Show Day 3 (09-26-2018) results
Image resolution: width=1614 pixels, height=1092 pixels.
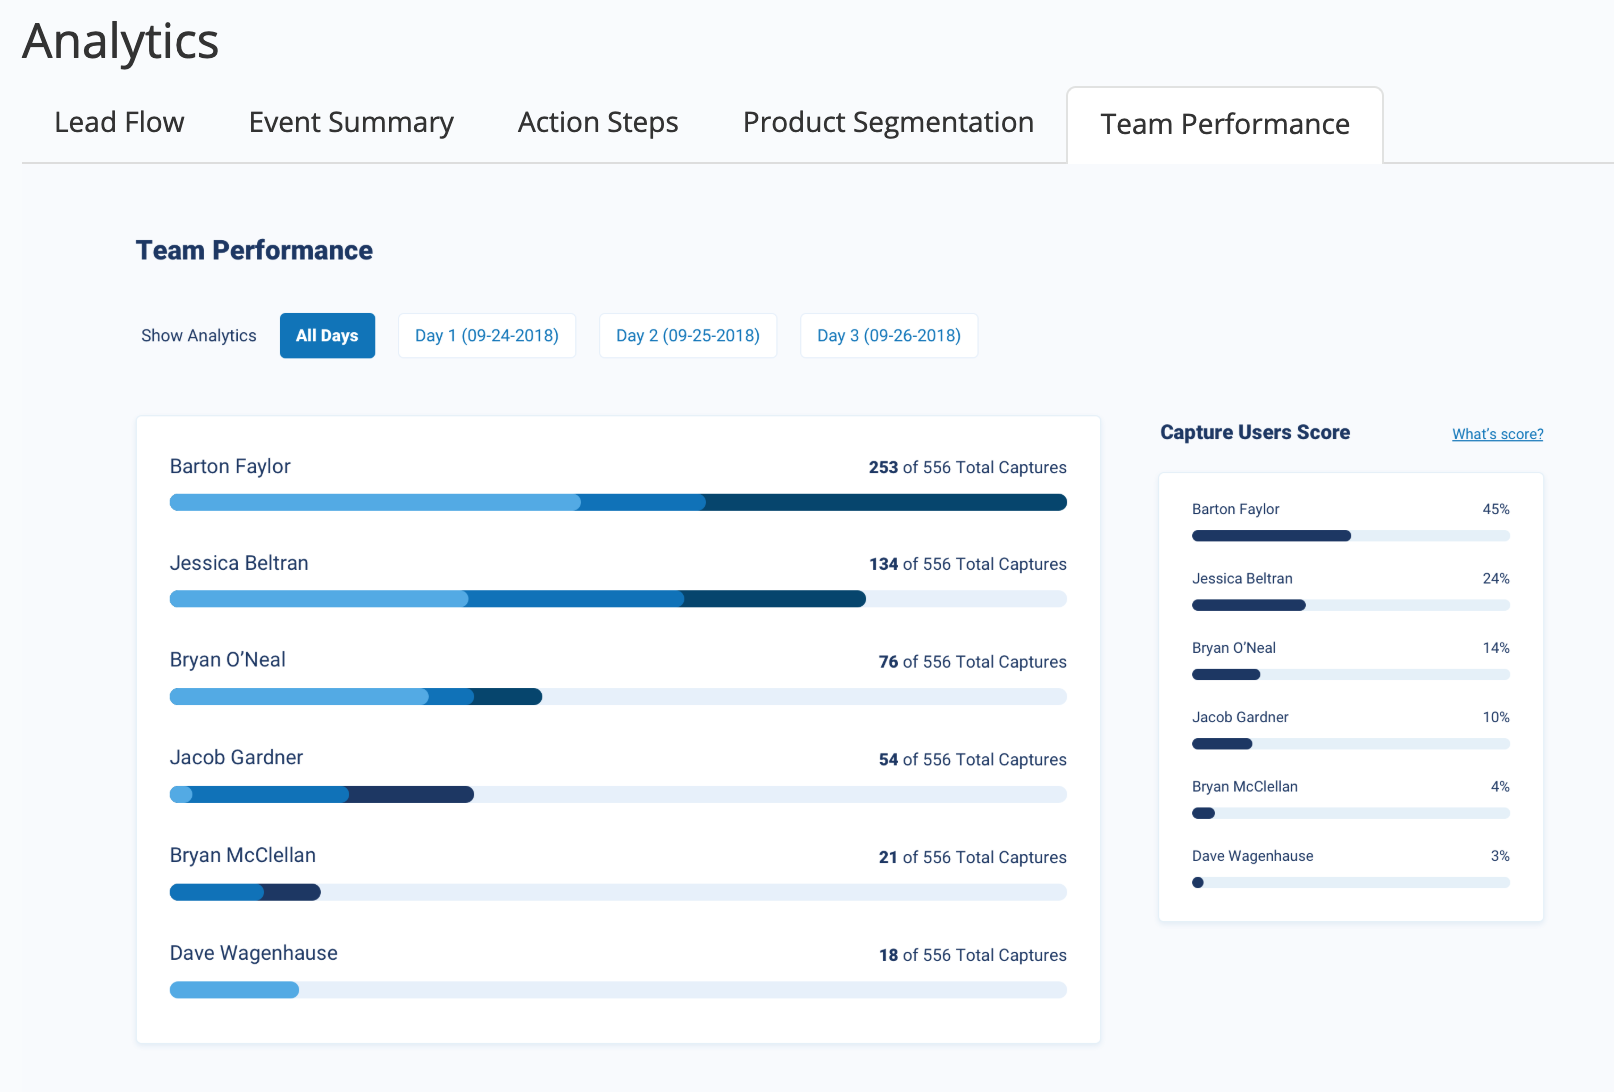[888, 335]
